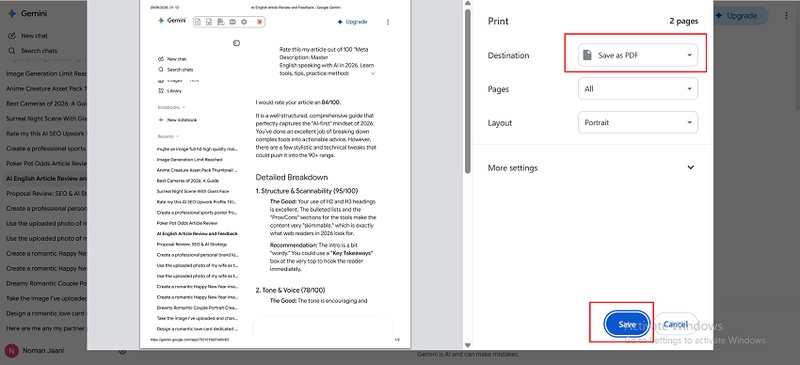Image resolution: width=800 pixels, height=365 pixels.
Task: Click the New chat pencil icon
Action: point(11,36)
